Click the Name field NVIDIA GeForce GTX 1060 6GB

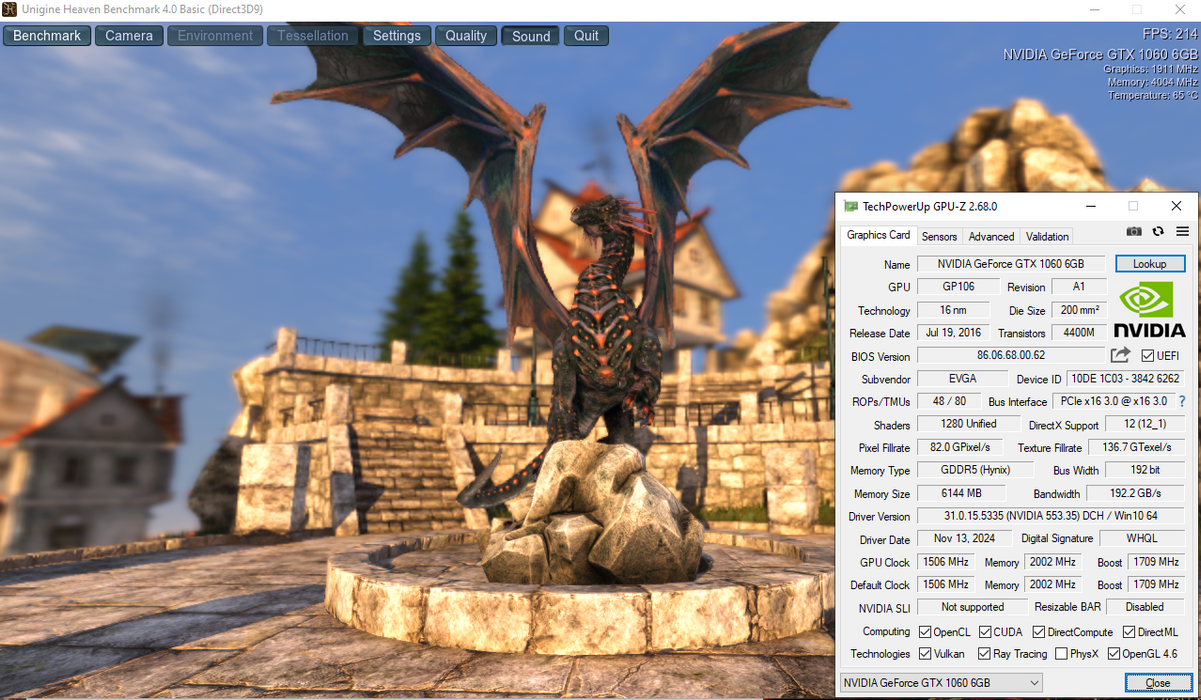coord(1010,264)
